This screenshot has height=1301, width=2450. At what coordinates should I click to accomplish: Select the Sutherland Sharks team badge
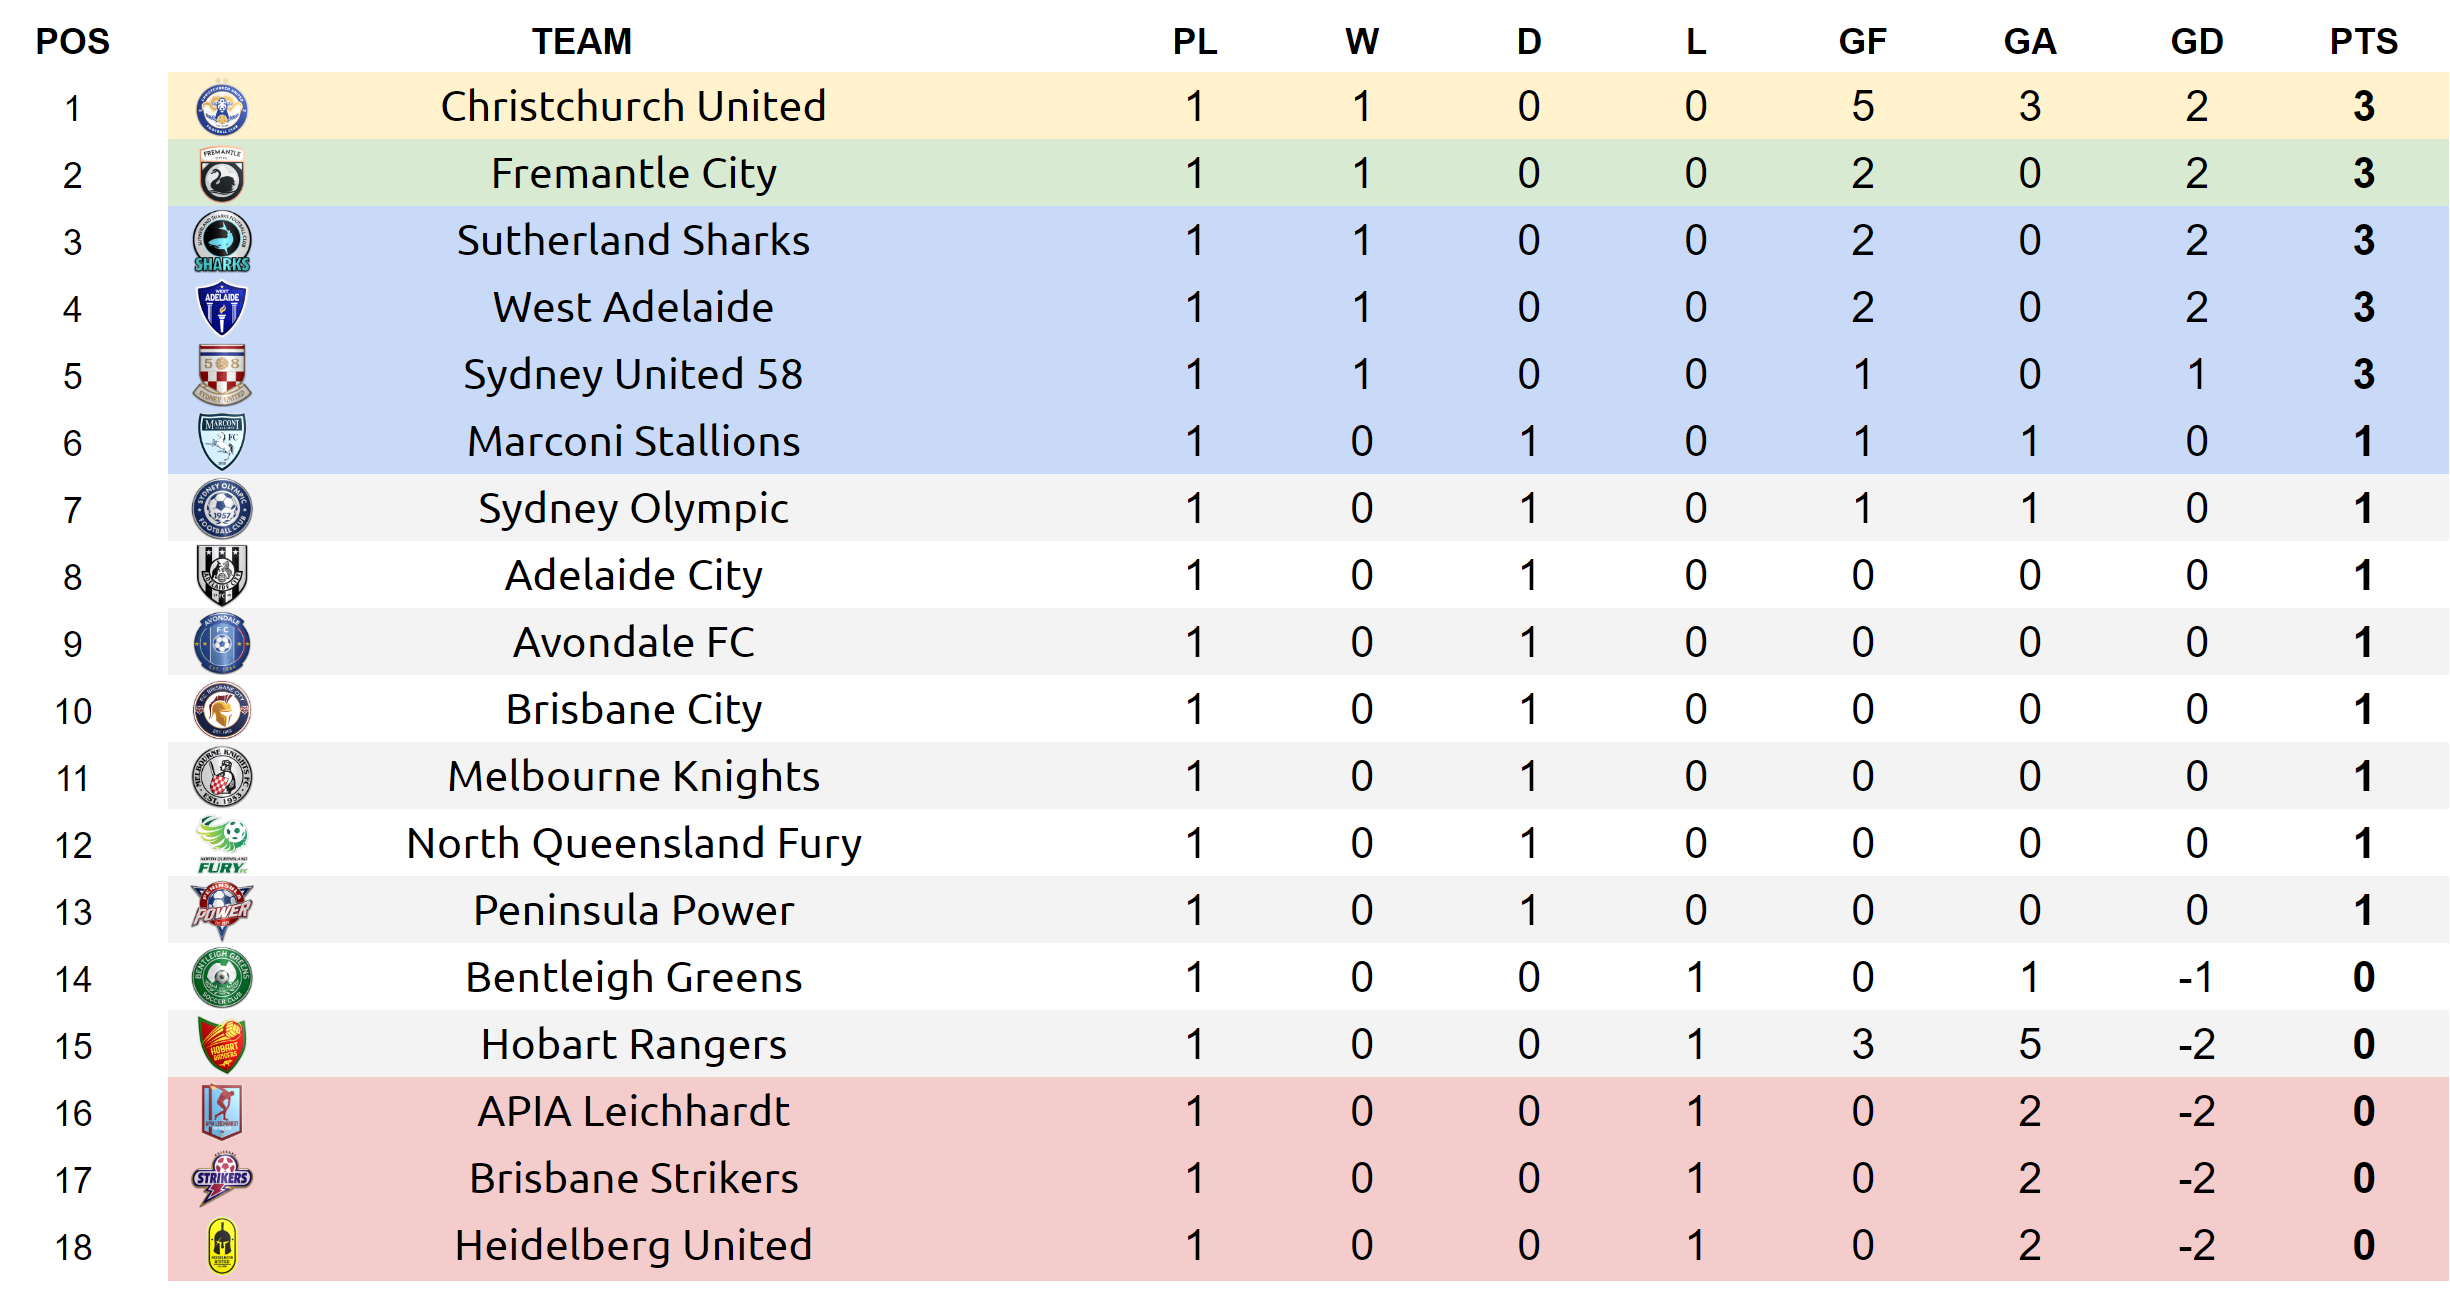(221, 242)
